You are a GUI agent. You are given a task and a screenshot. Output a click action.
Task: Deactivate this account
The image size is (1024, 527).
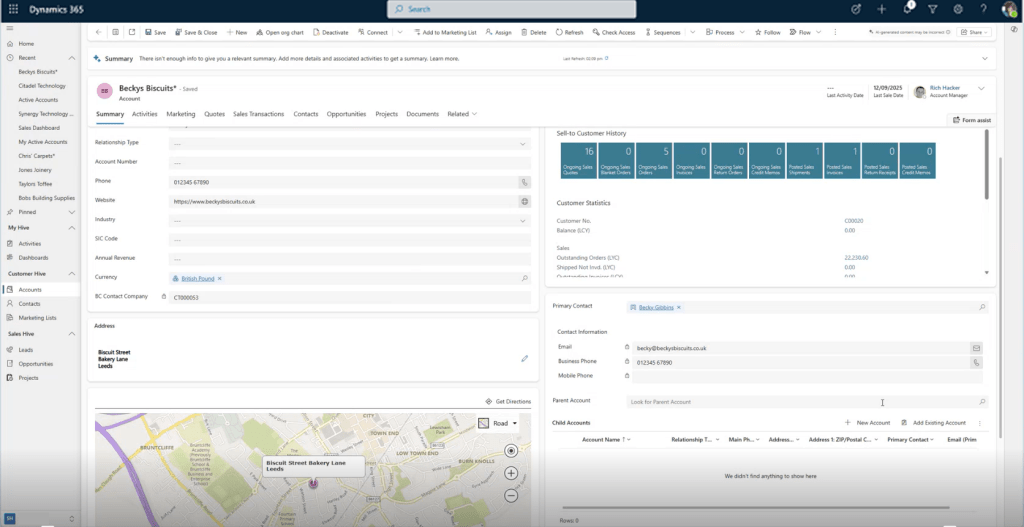click(330, 32)
